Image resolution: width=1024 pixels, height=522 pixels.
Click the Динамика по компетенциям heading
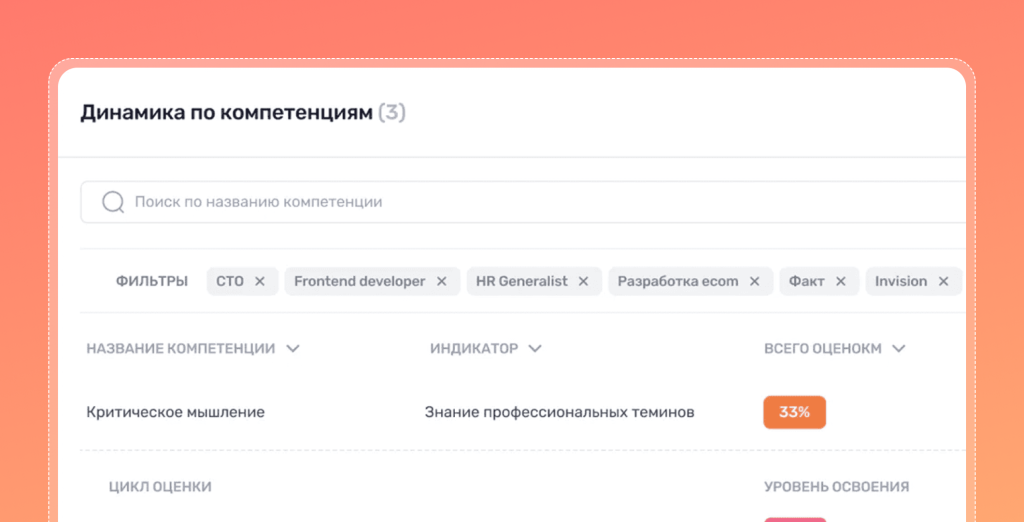tap(227, 113)
